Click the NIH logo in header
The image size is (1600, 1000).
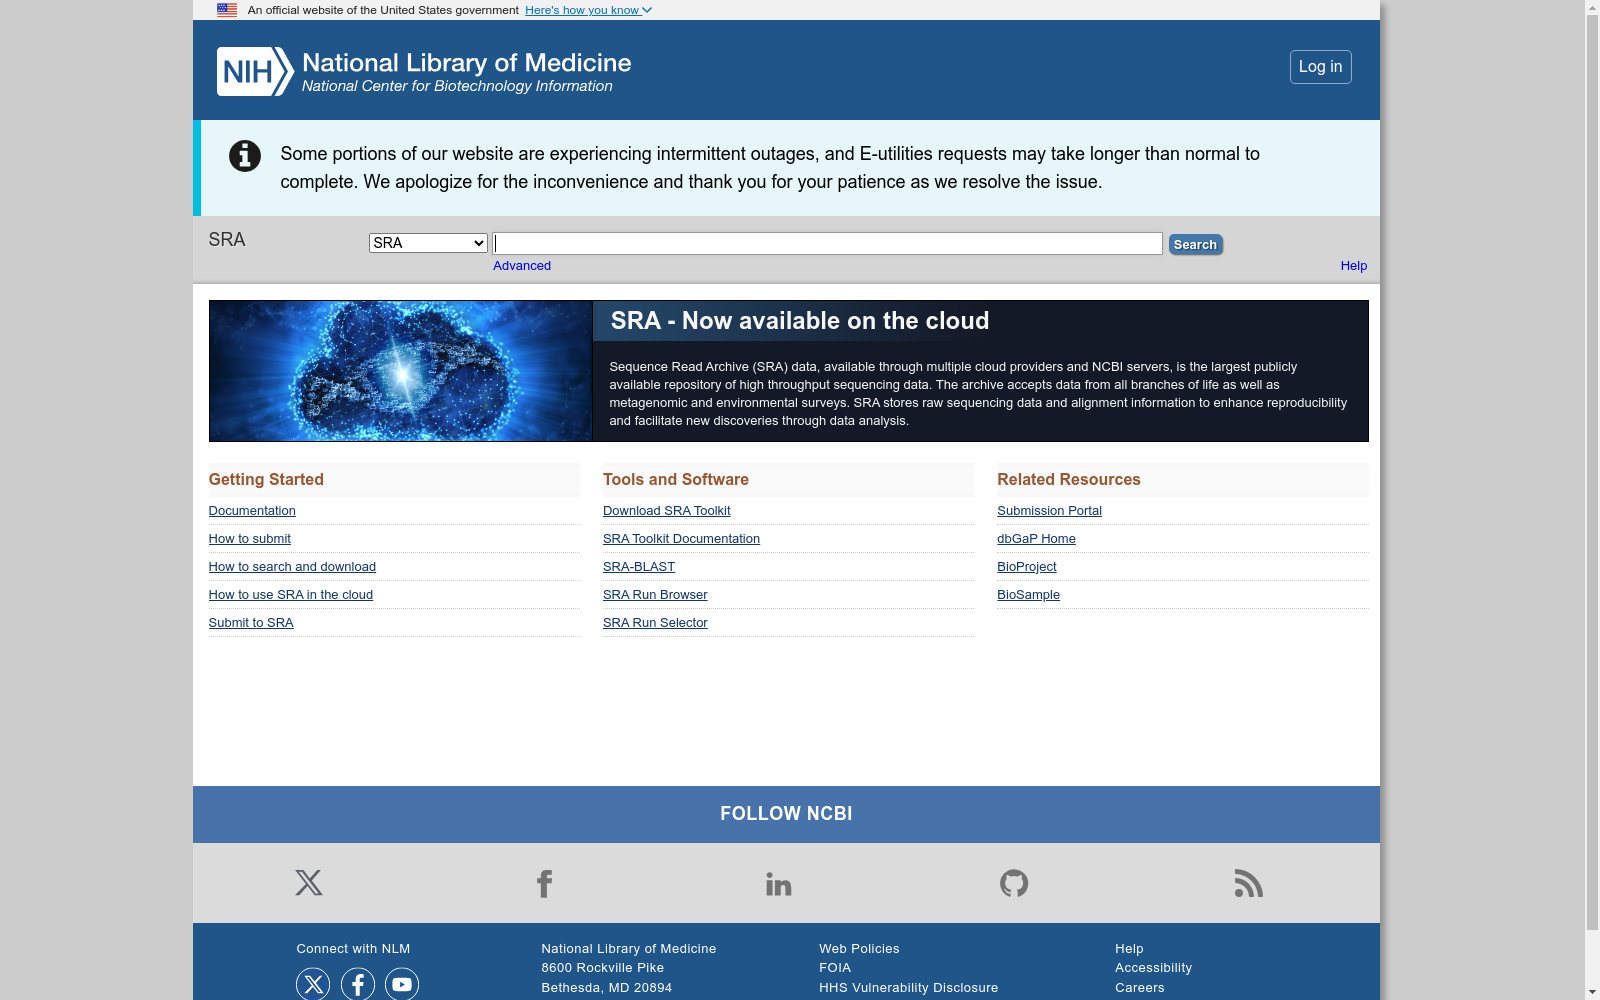[255, 71]
